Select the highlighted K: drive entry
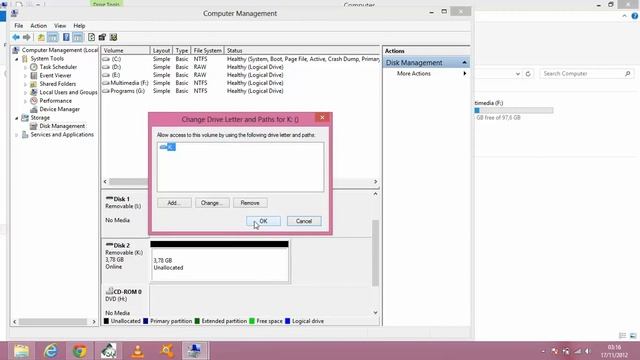The height and width of the screenshot is (360, 640). pyautogui.click(x=168, y=147)
